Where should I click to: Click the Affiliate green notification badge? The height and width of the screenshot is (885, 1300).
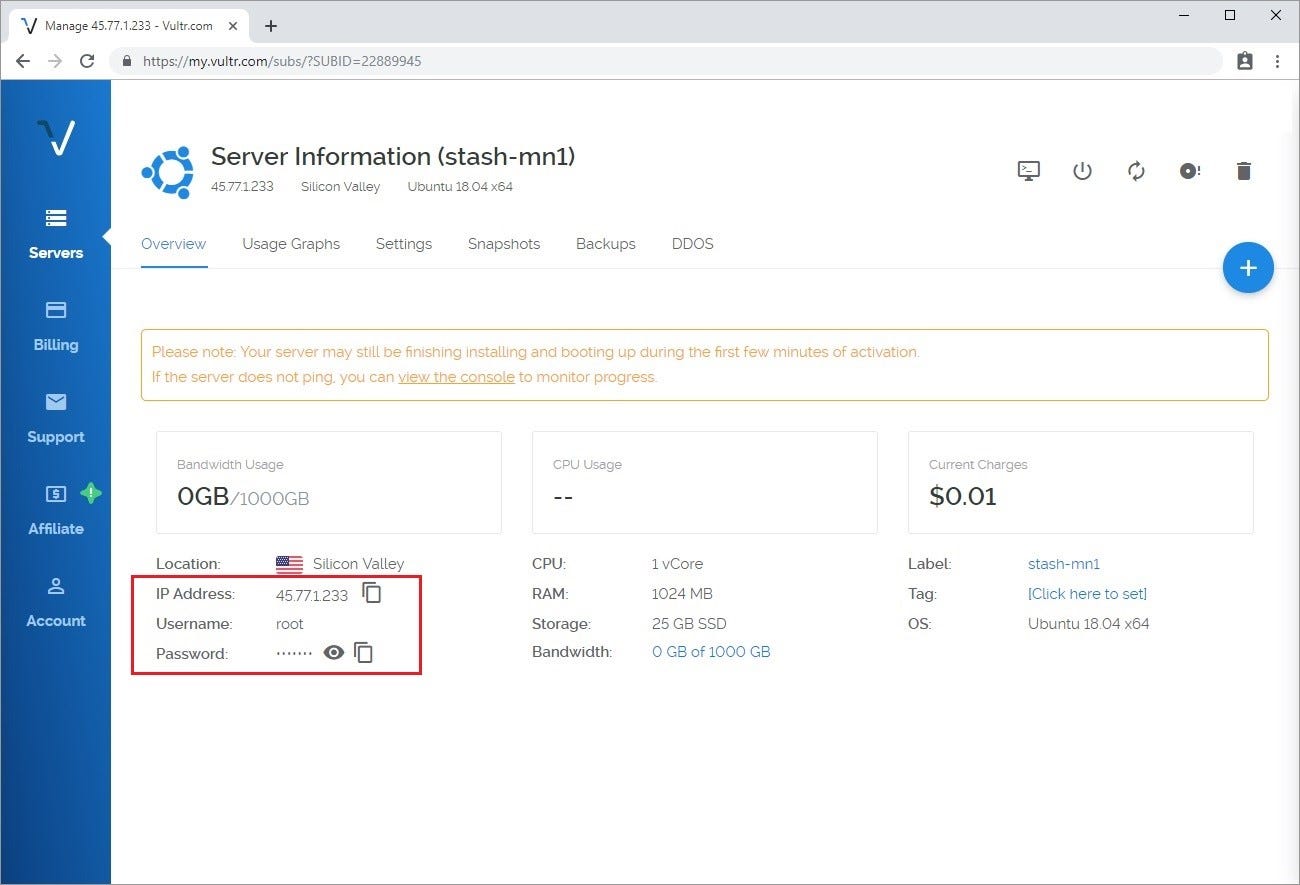pyautogui.click(x=91, y=492)
